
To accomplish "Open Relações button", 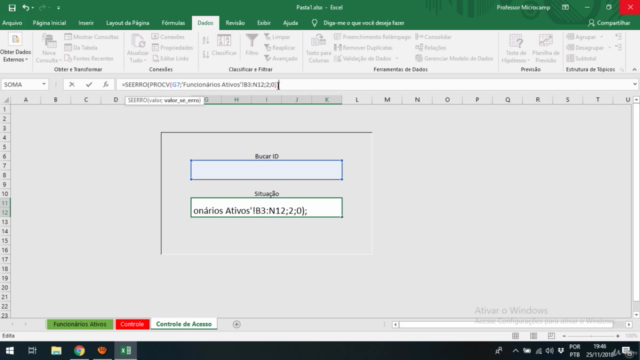I will tap(431, 48).
